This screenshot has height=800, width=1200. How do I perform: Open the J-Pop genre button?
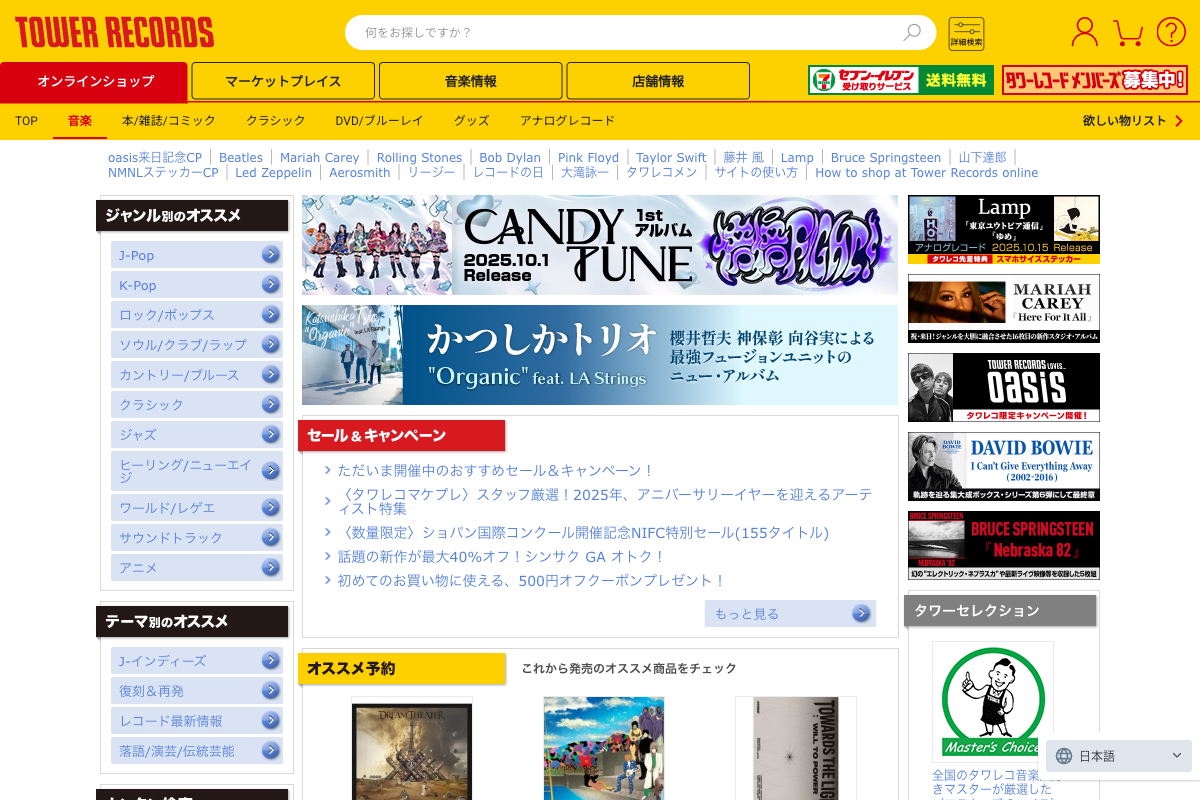(196, 255)
